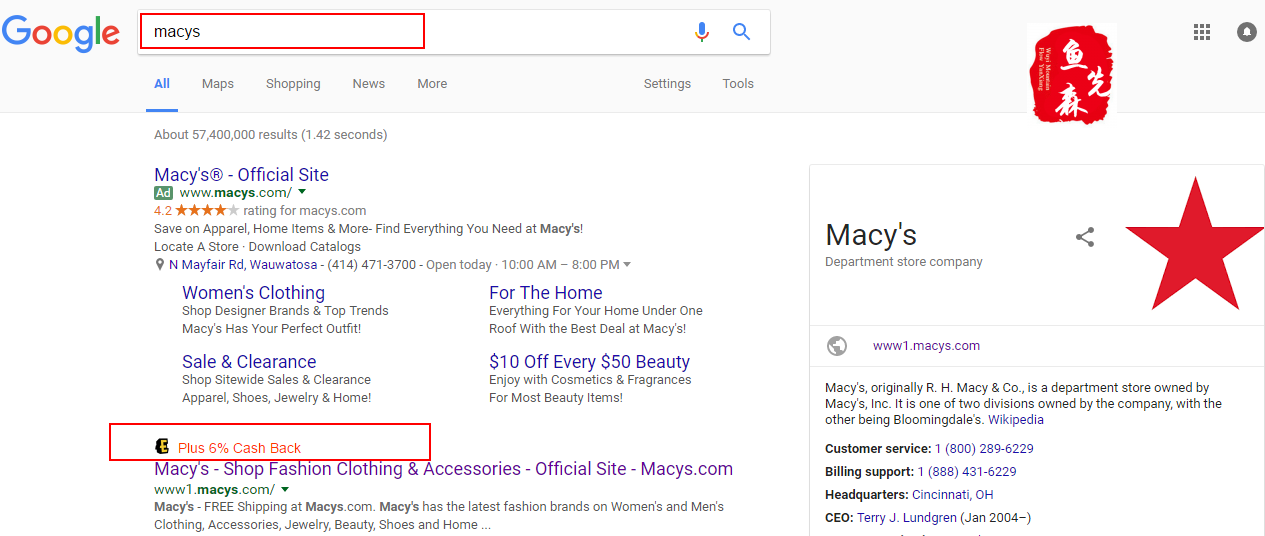This screenshot has height=536, width=1265.
Task: Click the Cincinnati, OH headquarters link
Action: 953,495
